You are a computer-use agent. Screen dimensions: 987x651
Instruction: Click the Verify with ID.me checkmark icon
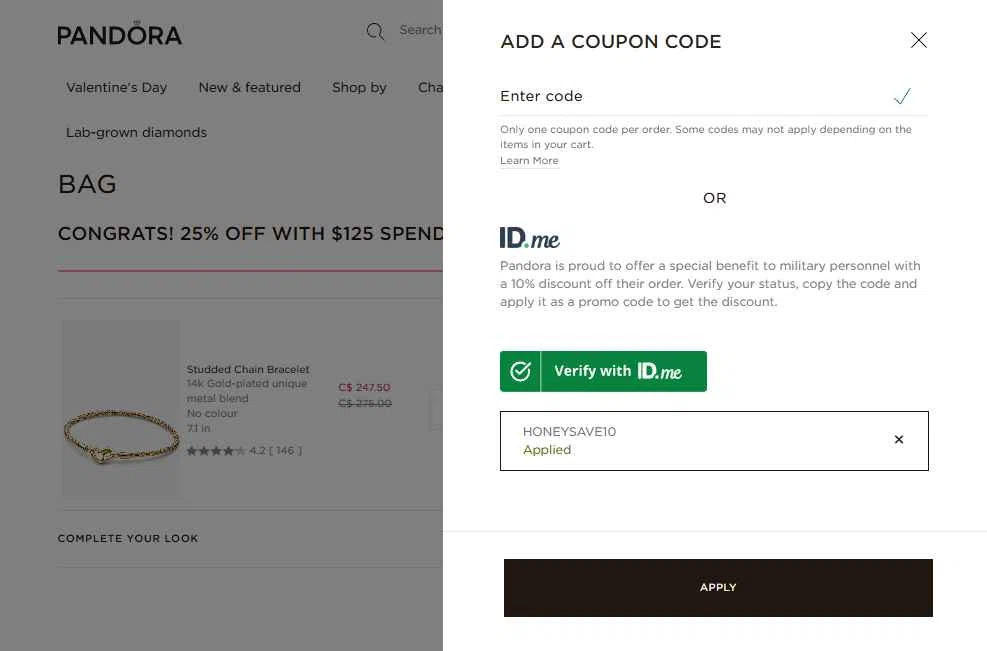520,371
